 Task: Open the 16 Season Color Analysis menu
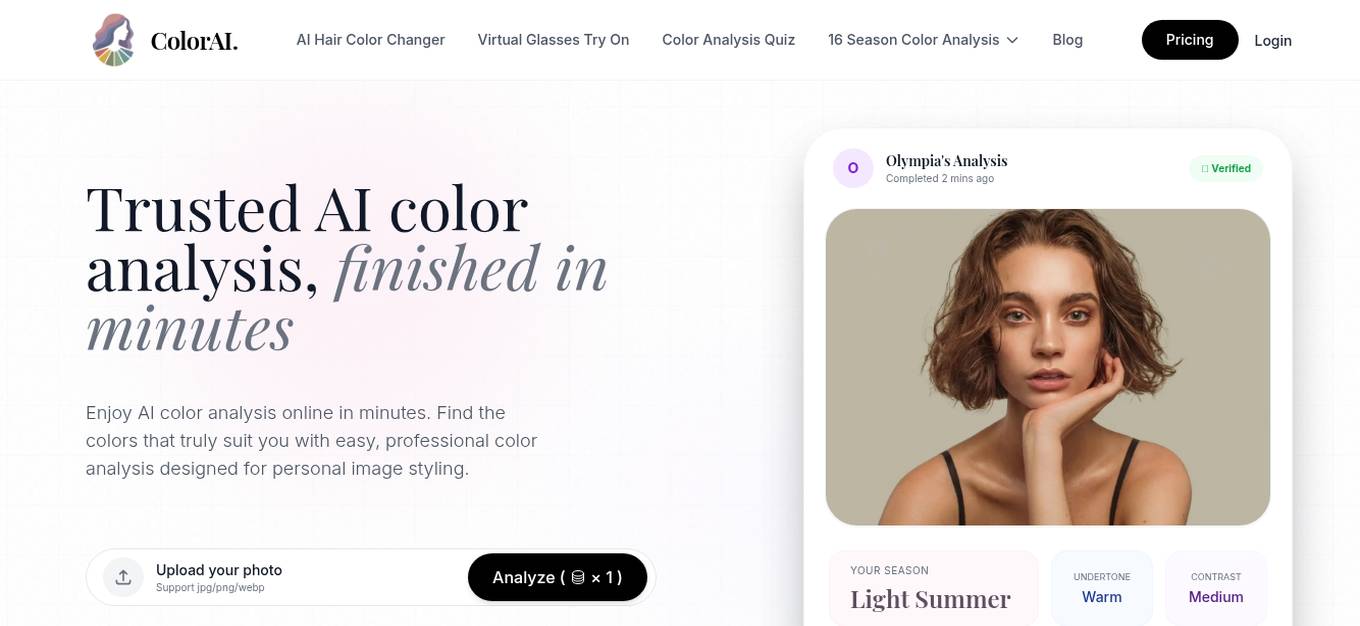(x=923, y=40)
